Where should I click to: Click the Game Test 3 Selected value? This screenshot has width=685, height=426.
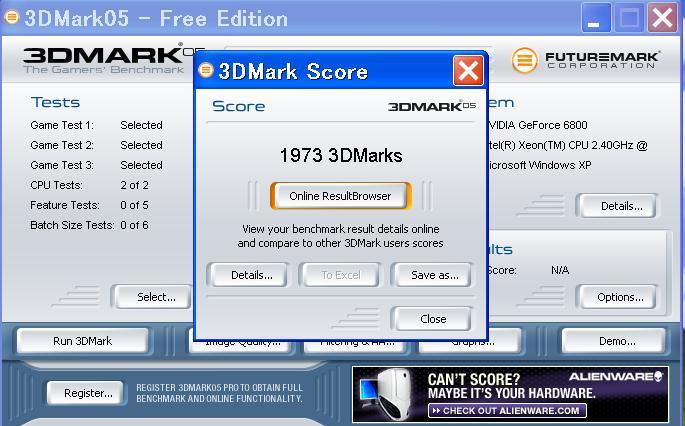[141, 165]
